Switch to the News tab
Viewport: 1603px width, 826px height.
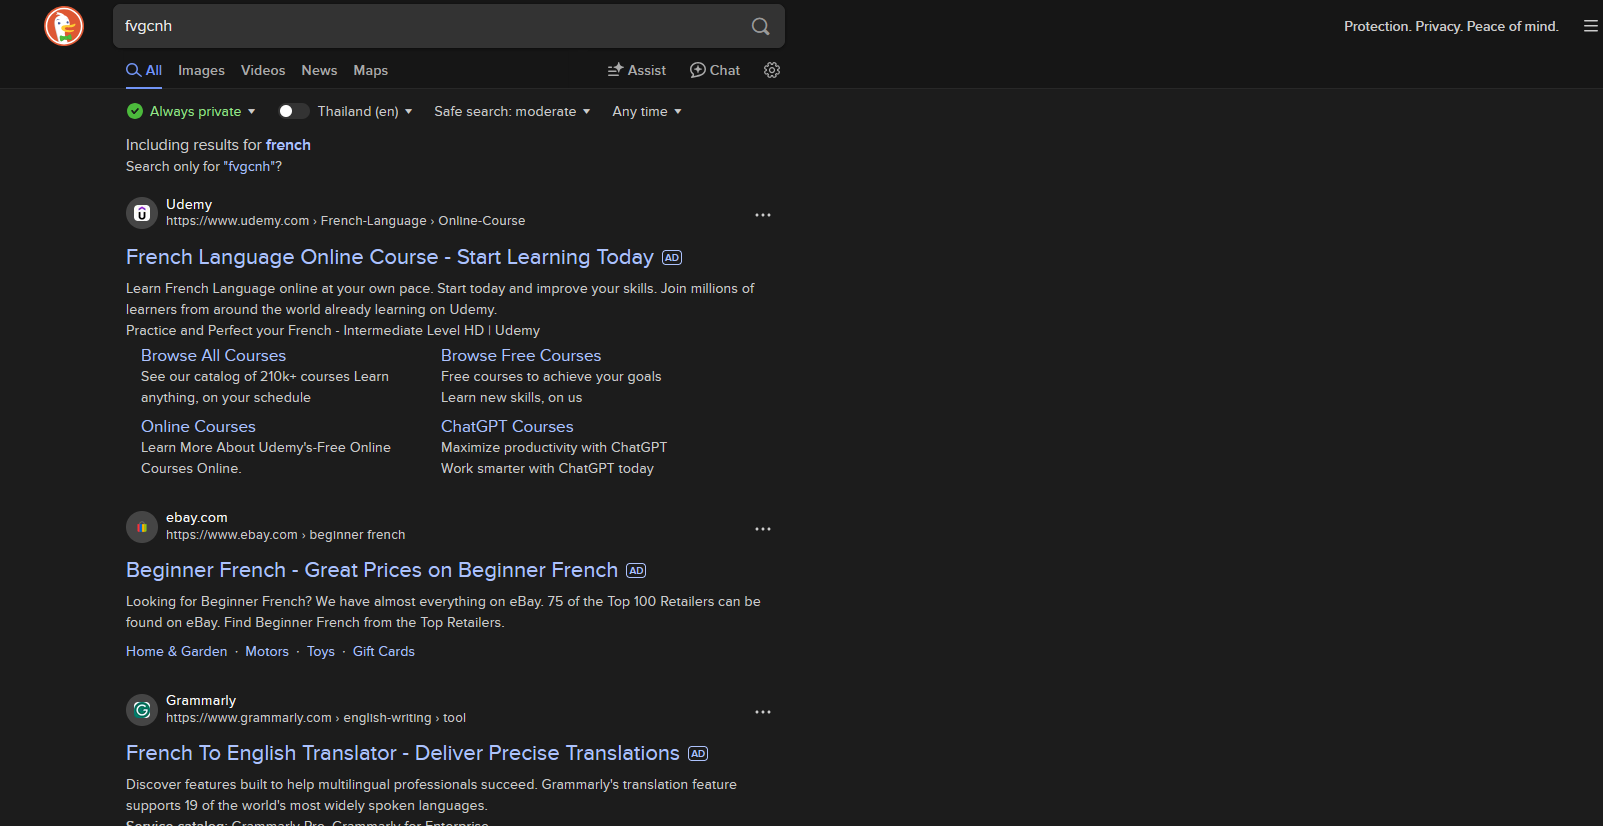pos(319,70)
